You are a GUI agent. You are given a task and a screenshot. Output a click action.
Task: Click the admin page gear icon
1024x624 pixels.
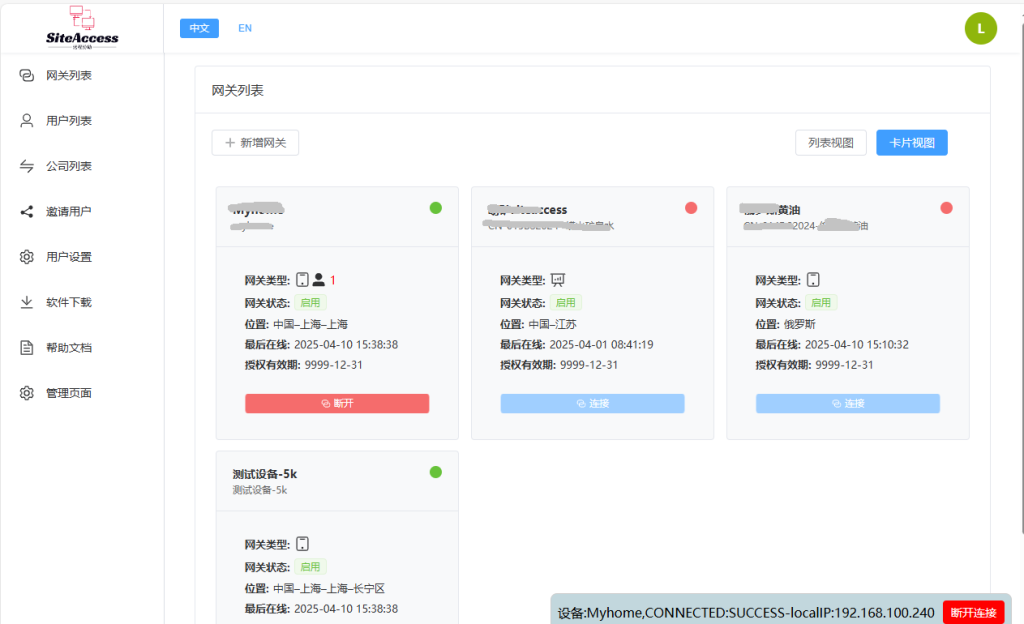coord(27,393)
